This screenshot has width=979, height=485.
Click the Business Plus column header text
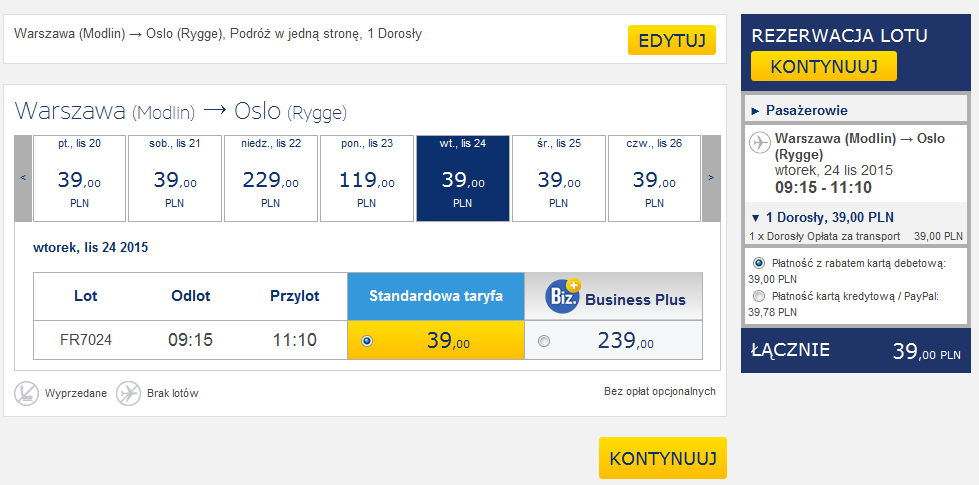[x=635, y=300]
